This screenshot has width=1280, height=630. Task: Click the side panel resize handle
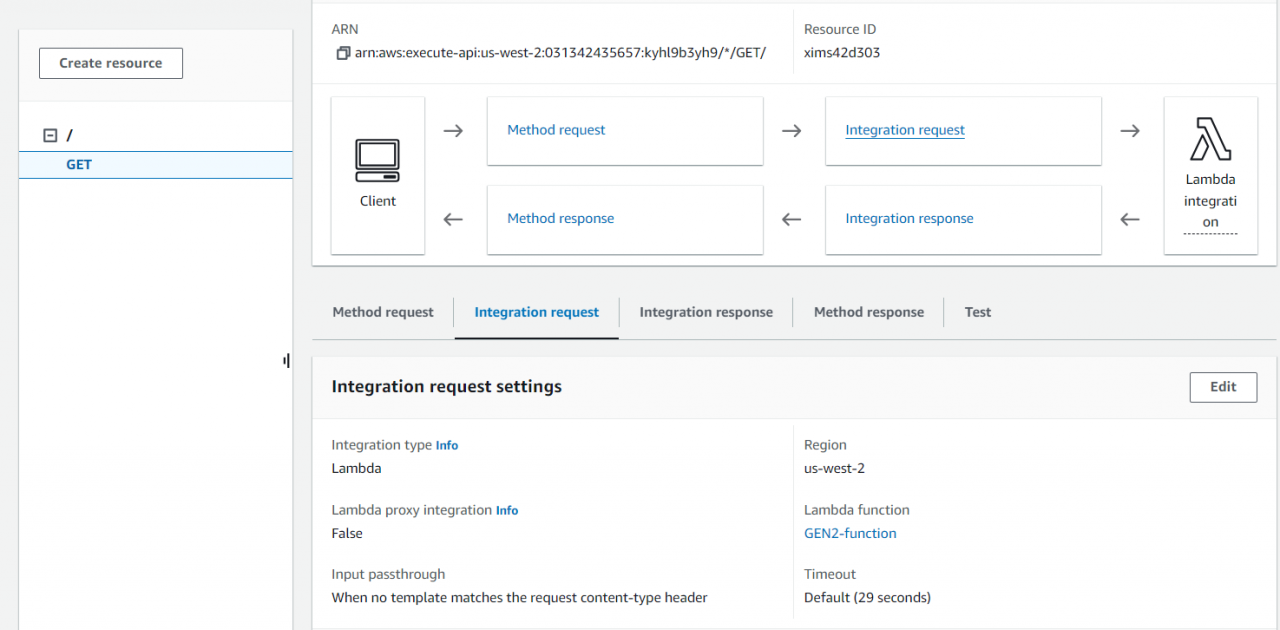(286, 361)
